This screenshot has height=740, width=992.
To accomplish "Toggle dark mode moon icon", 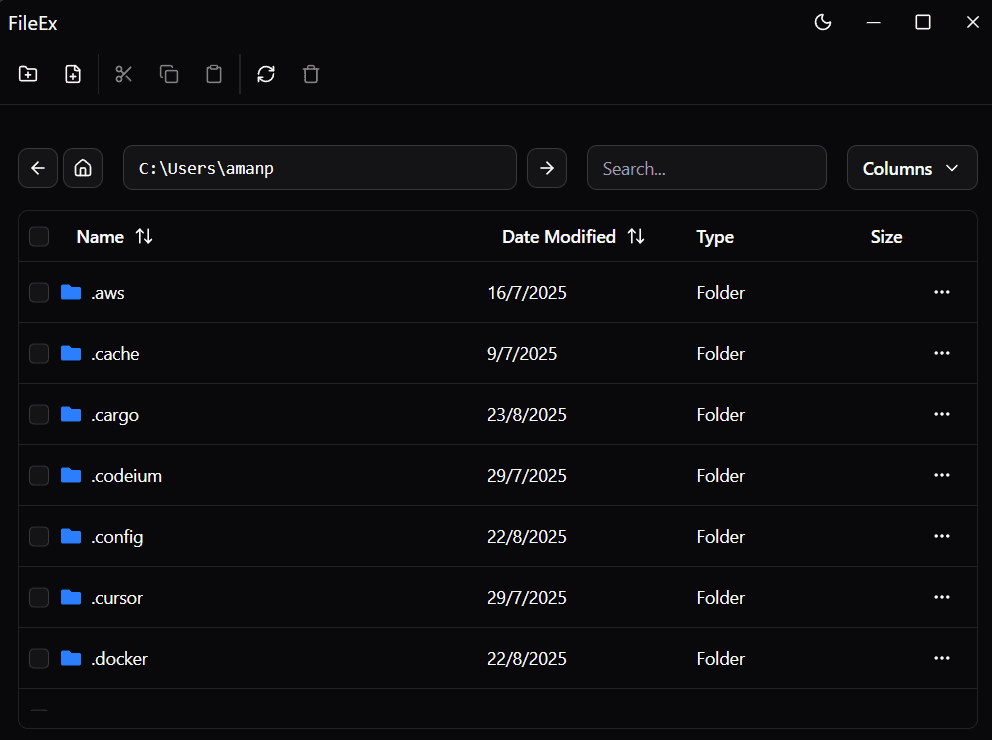I will (822, 23).
